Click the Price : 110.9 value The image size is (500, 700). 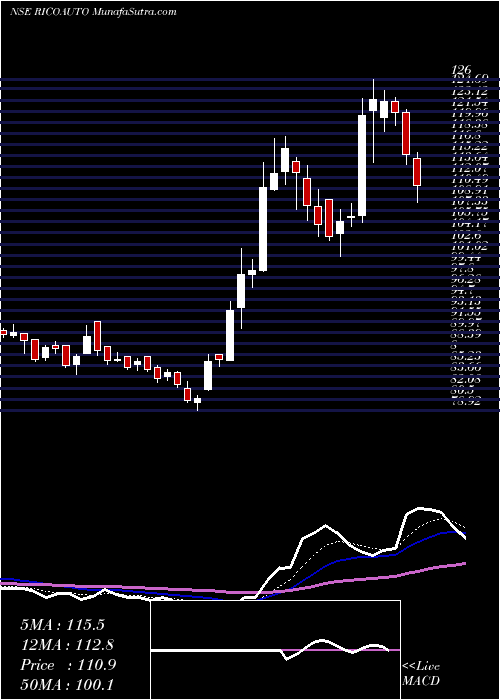tap(68, 665)
